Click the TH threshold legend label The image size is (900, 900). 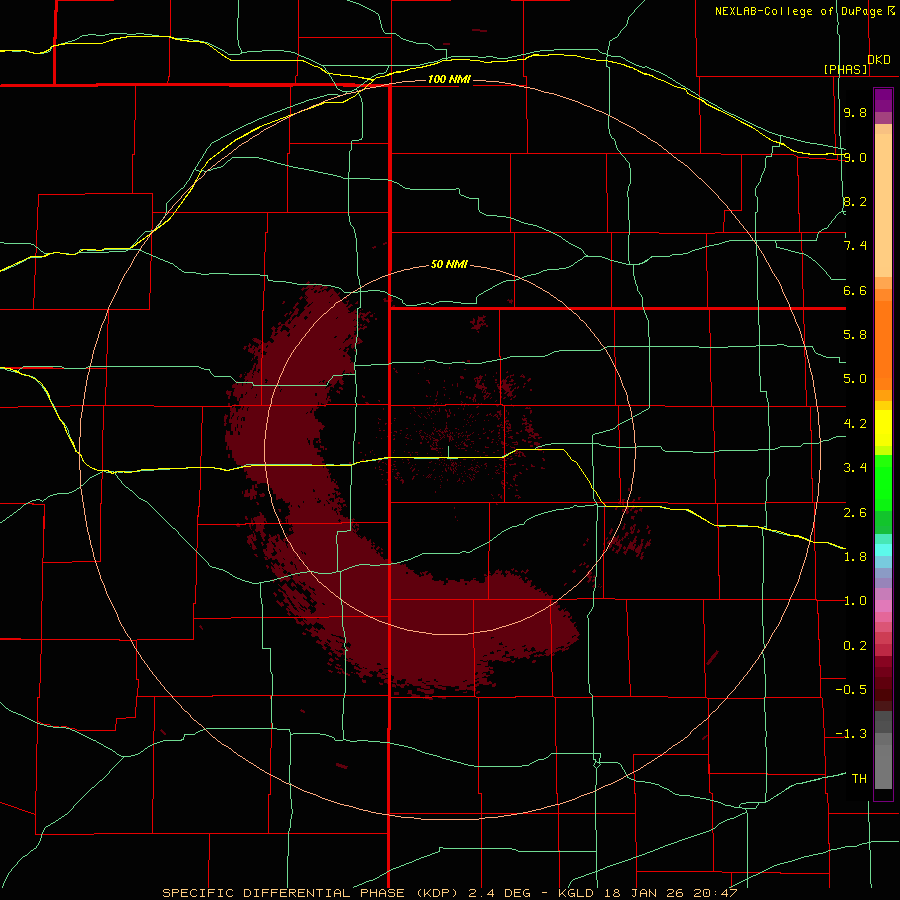tap(859, 779)
